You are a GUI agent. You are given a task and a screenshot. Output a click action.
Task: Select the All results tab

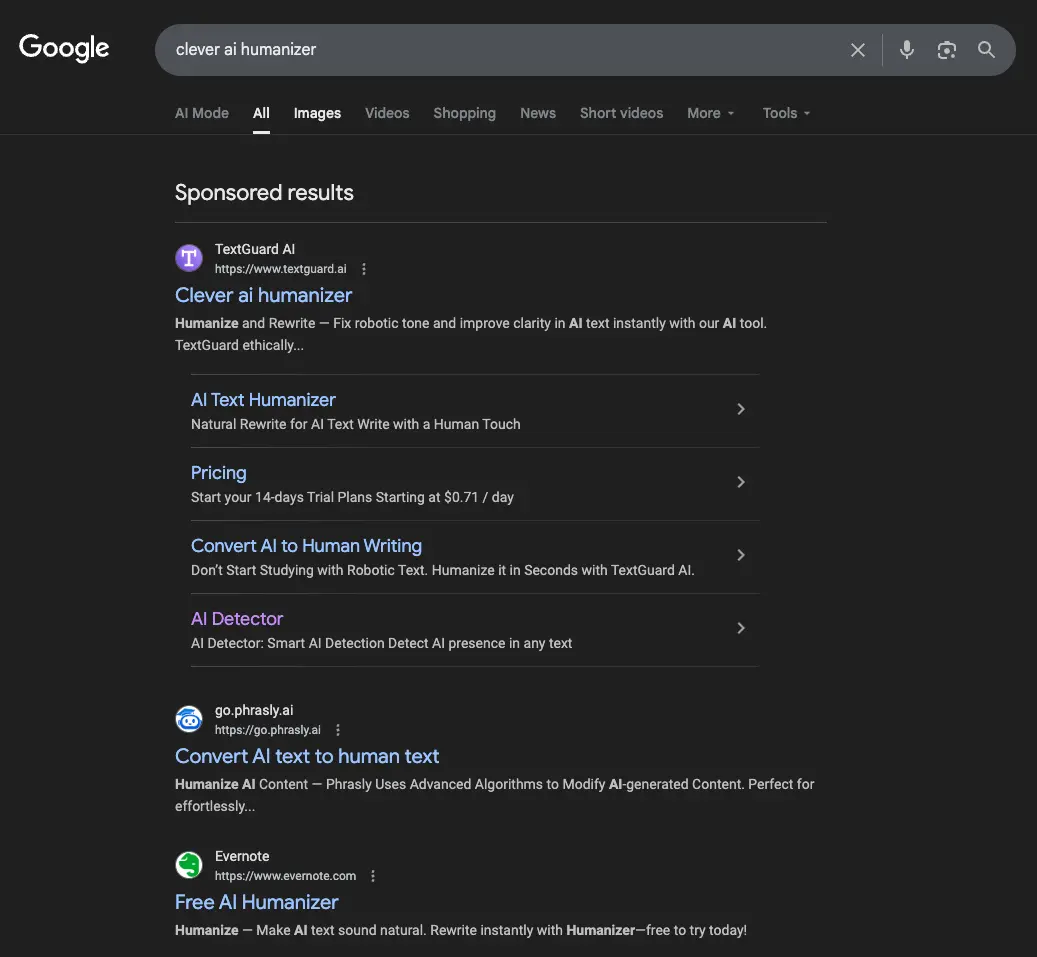point(261,113)
